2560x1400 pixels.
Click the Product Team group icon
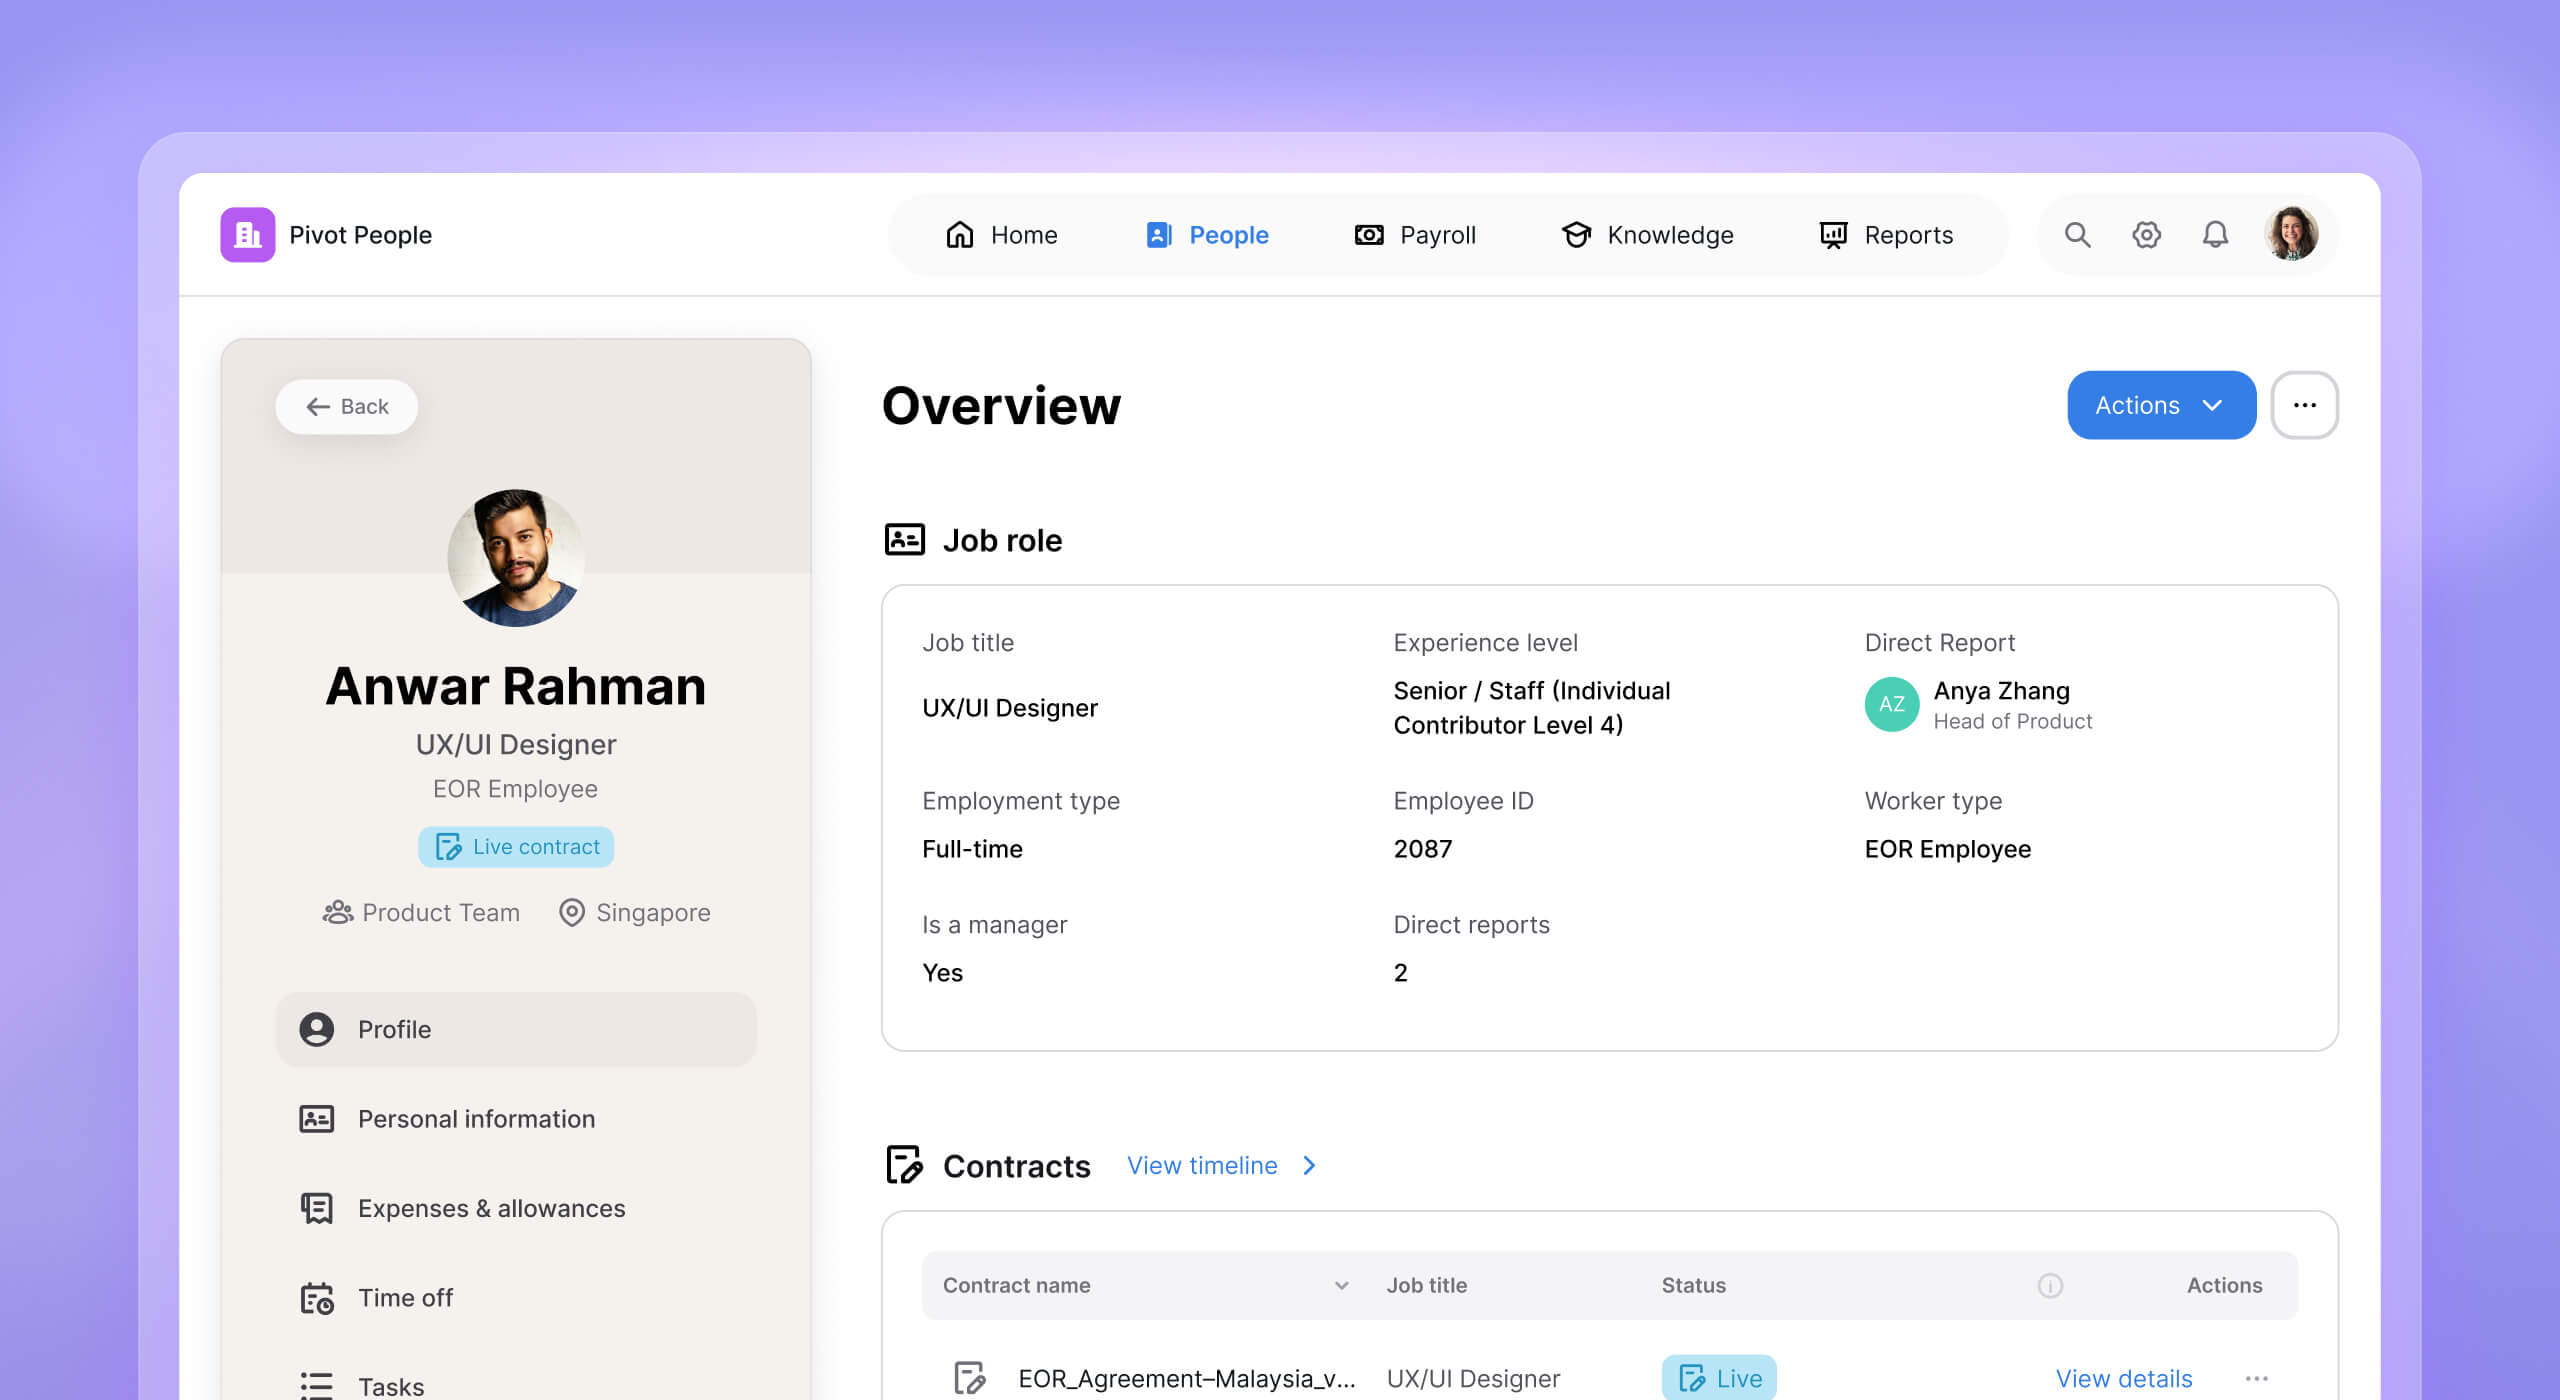coord(337,913)
